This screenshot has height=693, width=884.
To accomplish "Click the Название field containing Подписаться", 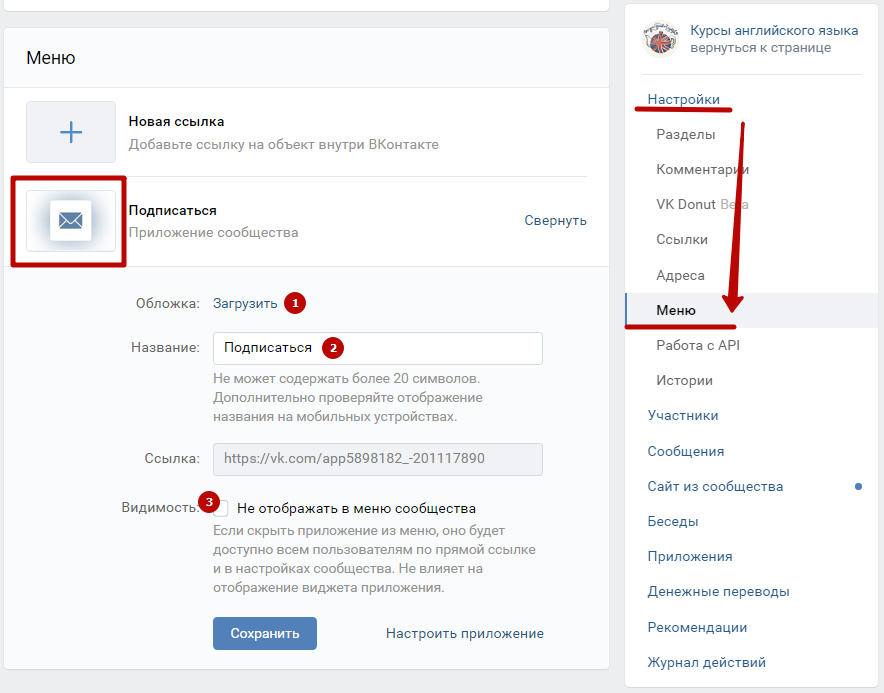I will pyautogui.click(x=378, y=348).
